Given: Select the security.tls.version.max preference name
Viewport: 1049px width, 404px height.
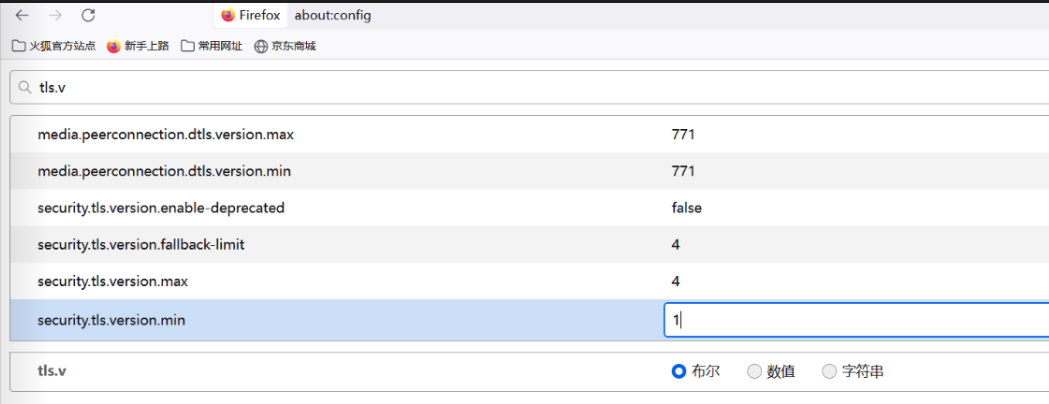Looking at the screenshot, I should coord(112,282).
